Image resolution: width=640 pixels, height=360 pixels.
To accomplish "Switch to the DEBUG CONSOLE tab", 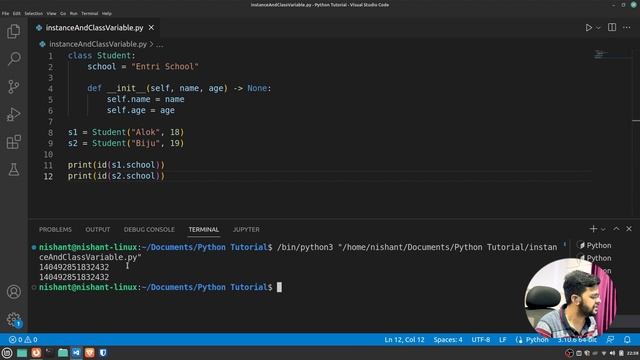I will tap(149, 229).
